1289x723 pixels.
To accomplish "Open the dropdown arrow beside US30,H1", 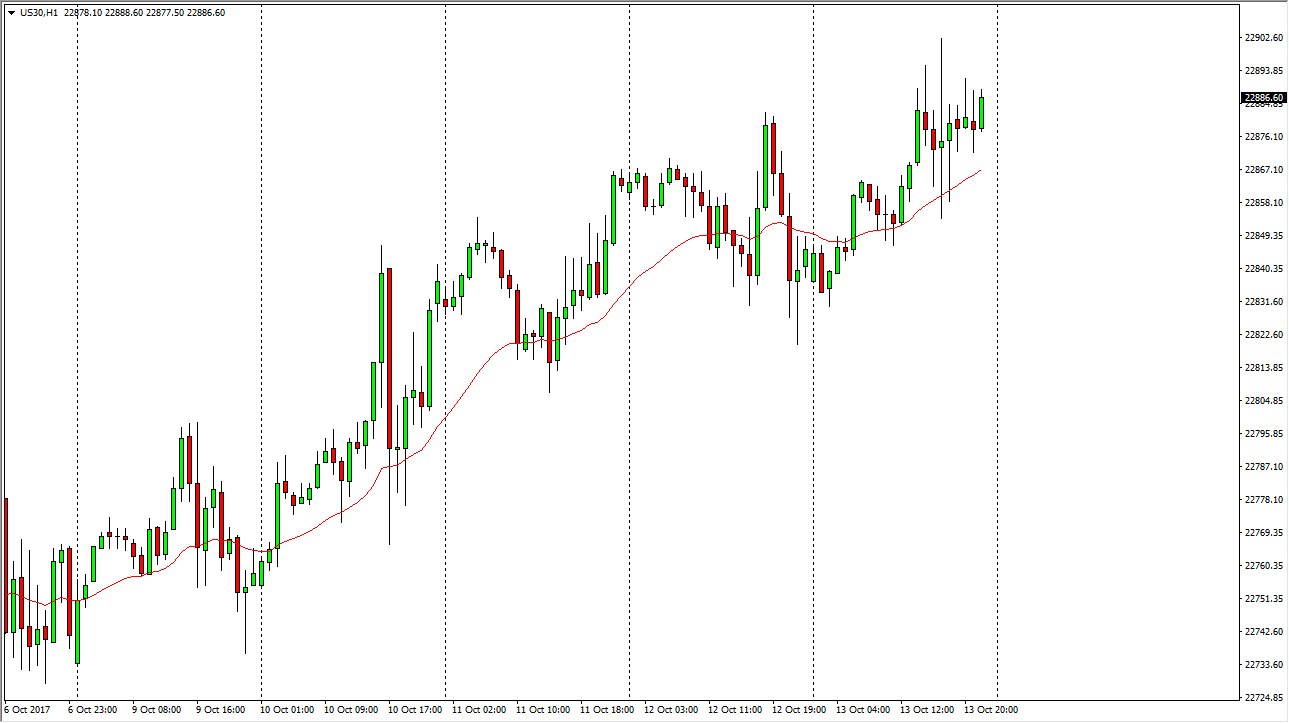I will tap(11, 13).
